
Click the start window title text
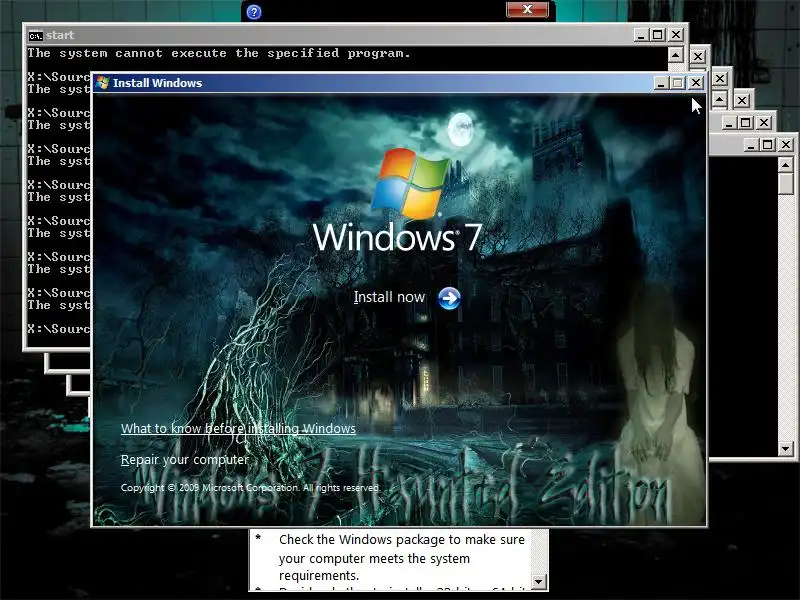pyautogui.click(x=60, y=35)
